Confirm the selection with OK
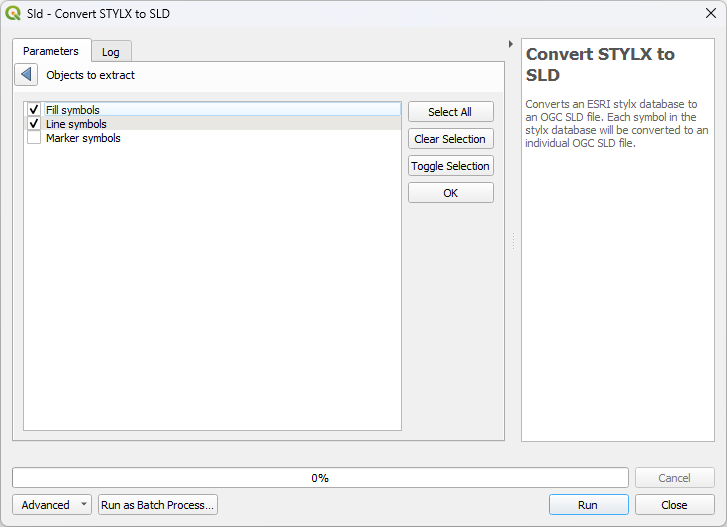This screenshot has height=527, width=727. point(450,192)
